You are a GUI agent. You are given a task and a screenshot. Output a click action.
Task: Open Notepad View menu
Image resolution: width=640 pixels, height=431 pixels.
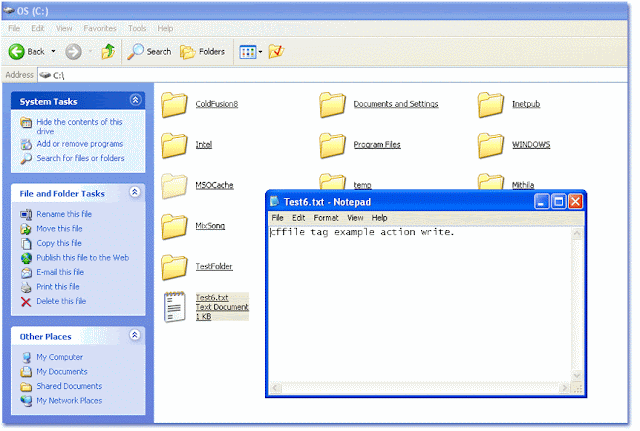pos(356,218)
